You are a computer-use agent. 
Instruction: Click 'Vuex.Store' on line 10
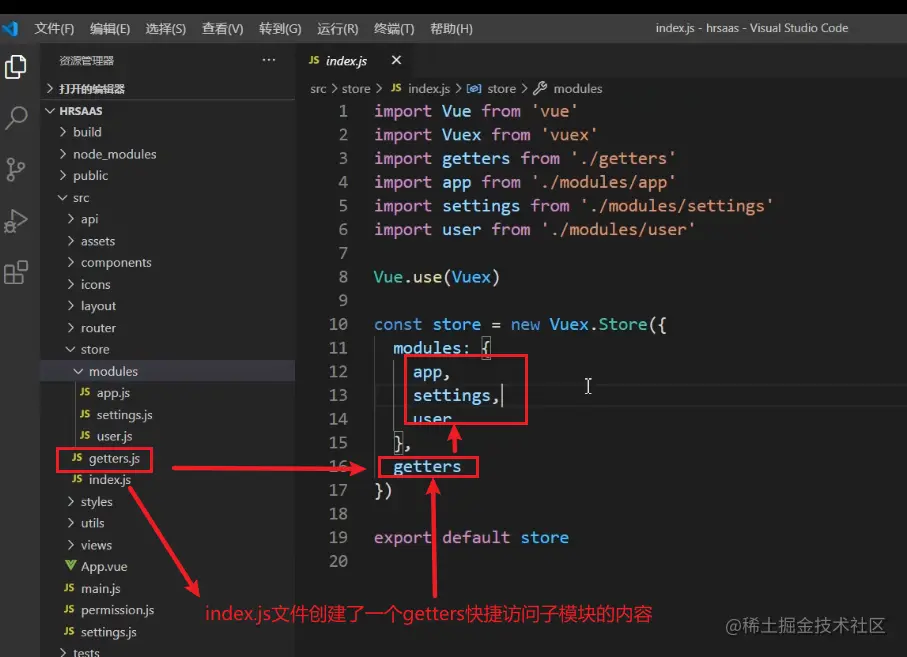point(598,324)
